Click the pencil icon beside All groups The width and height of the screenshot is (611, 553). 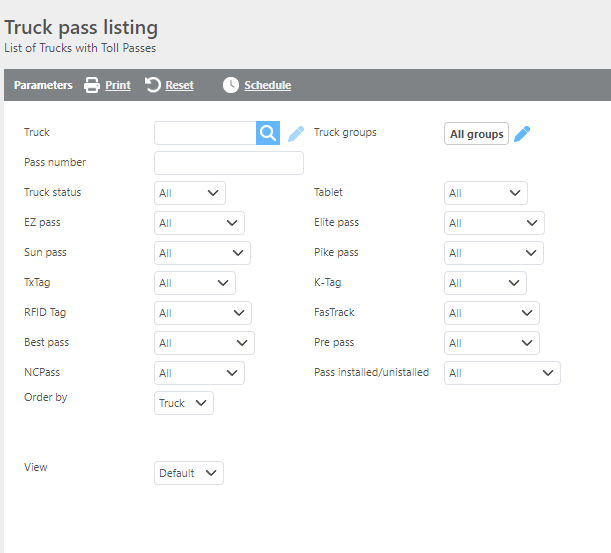[522, 134]
